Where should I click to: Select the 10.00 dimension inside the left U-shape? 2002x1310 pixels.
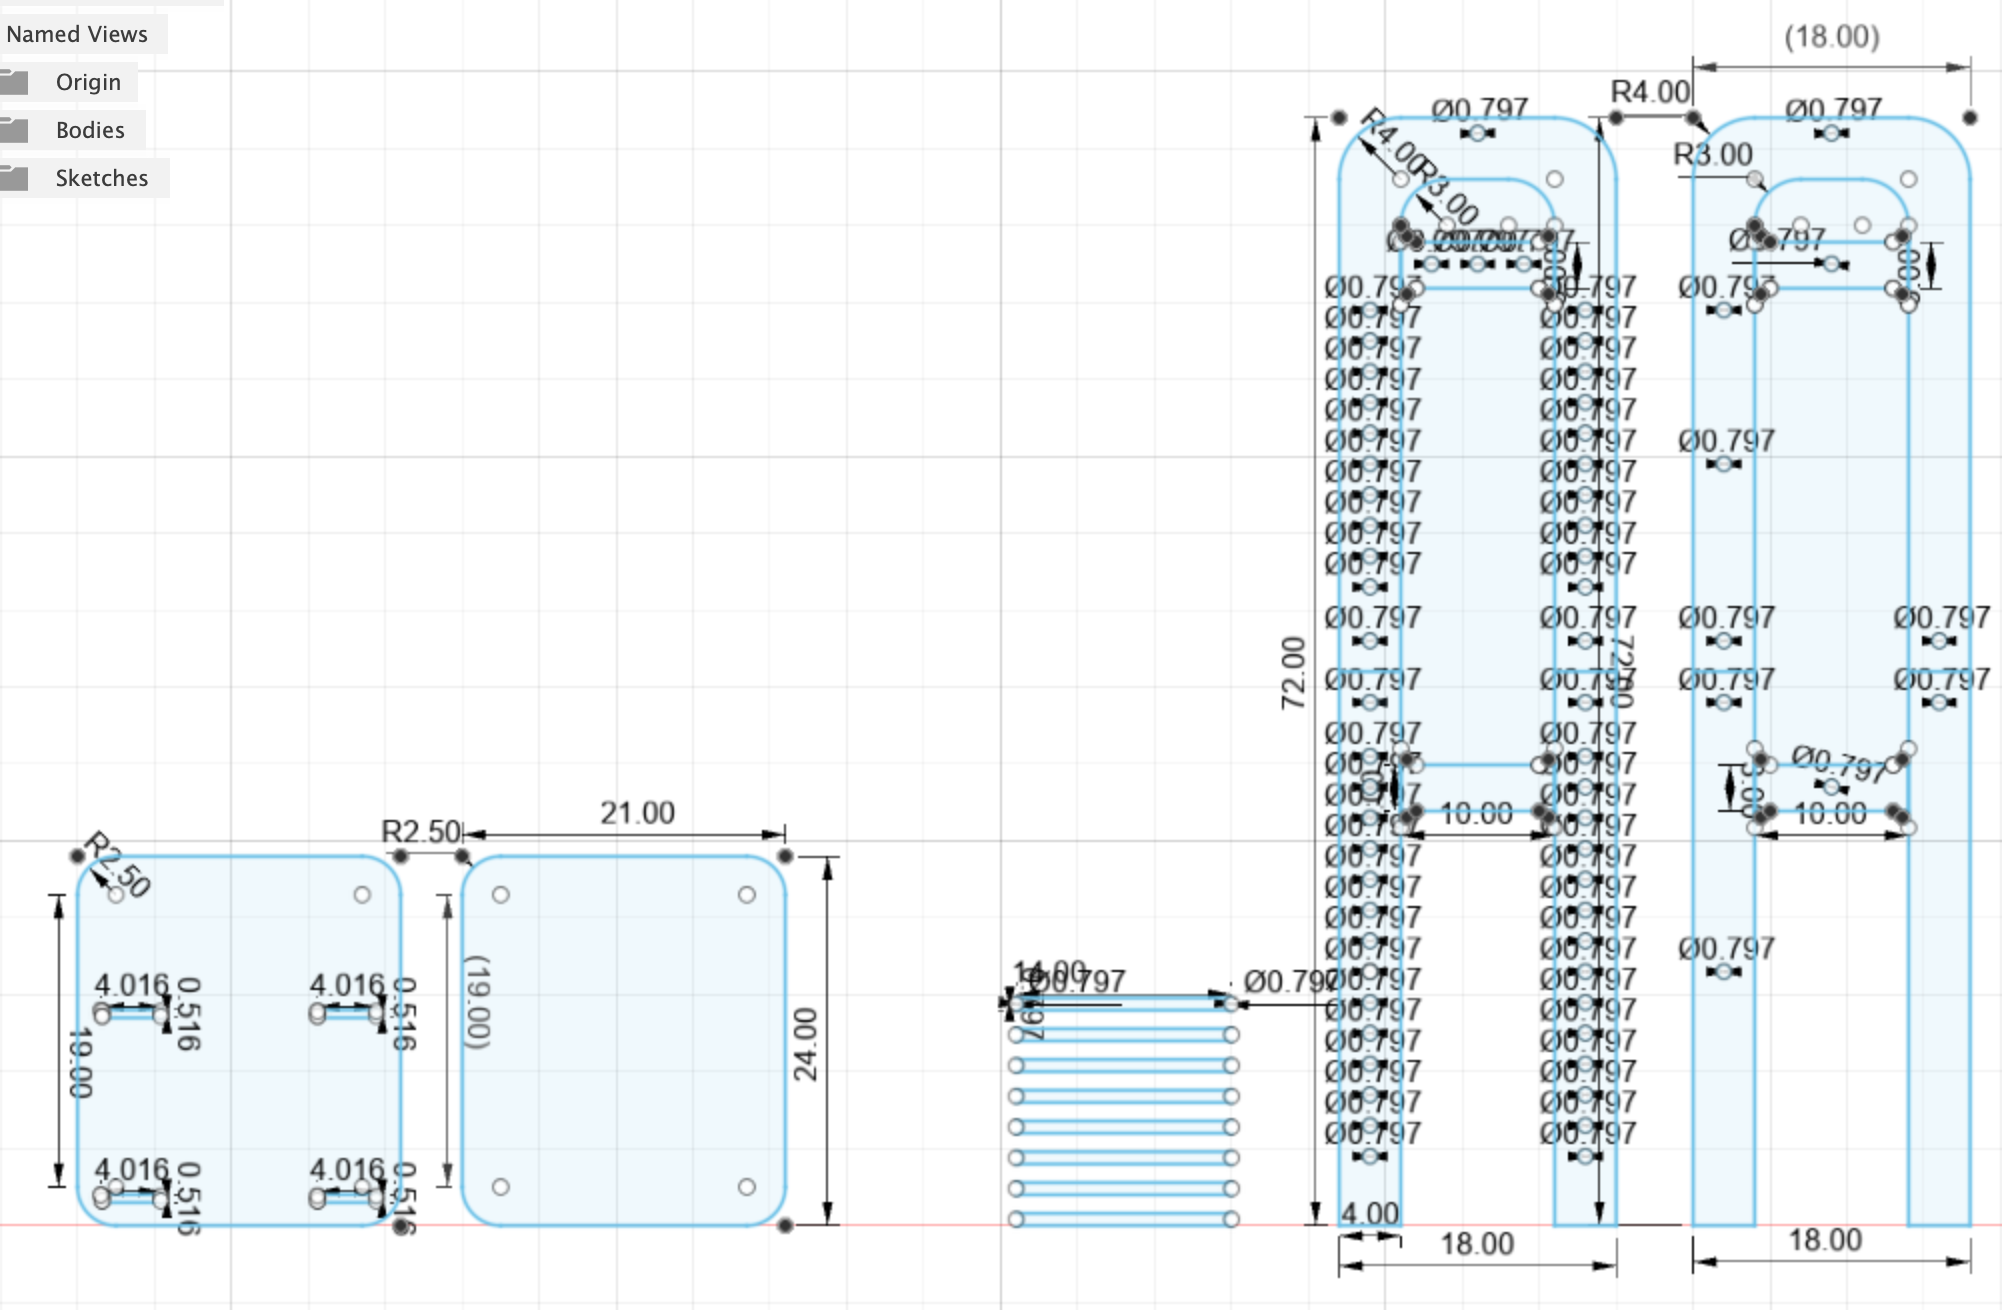(x=1477, y=814)
